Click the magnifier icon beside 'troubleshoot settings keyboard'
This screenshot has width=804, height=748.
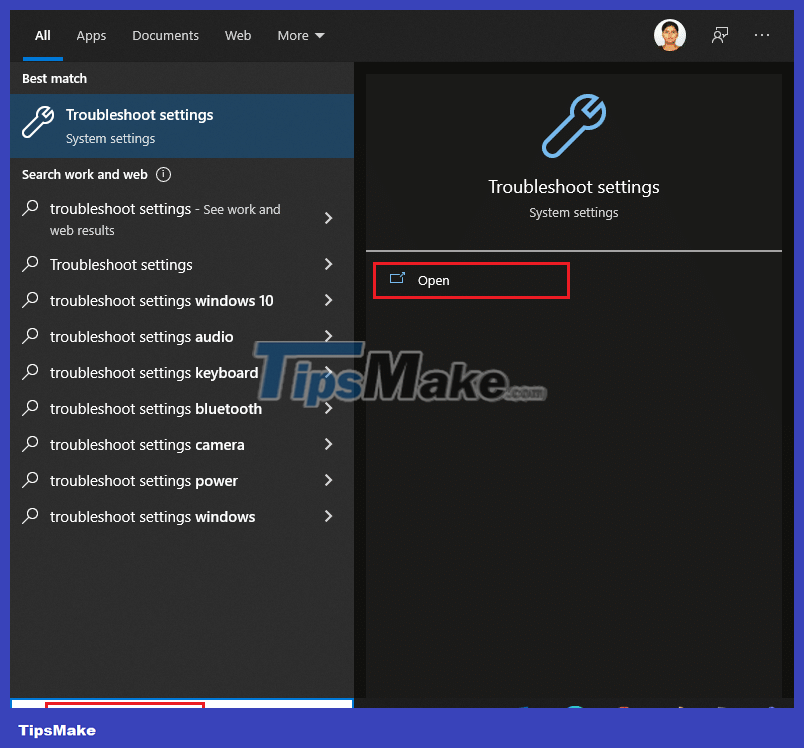click(32, 373)
